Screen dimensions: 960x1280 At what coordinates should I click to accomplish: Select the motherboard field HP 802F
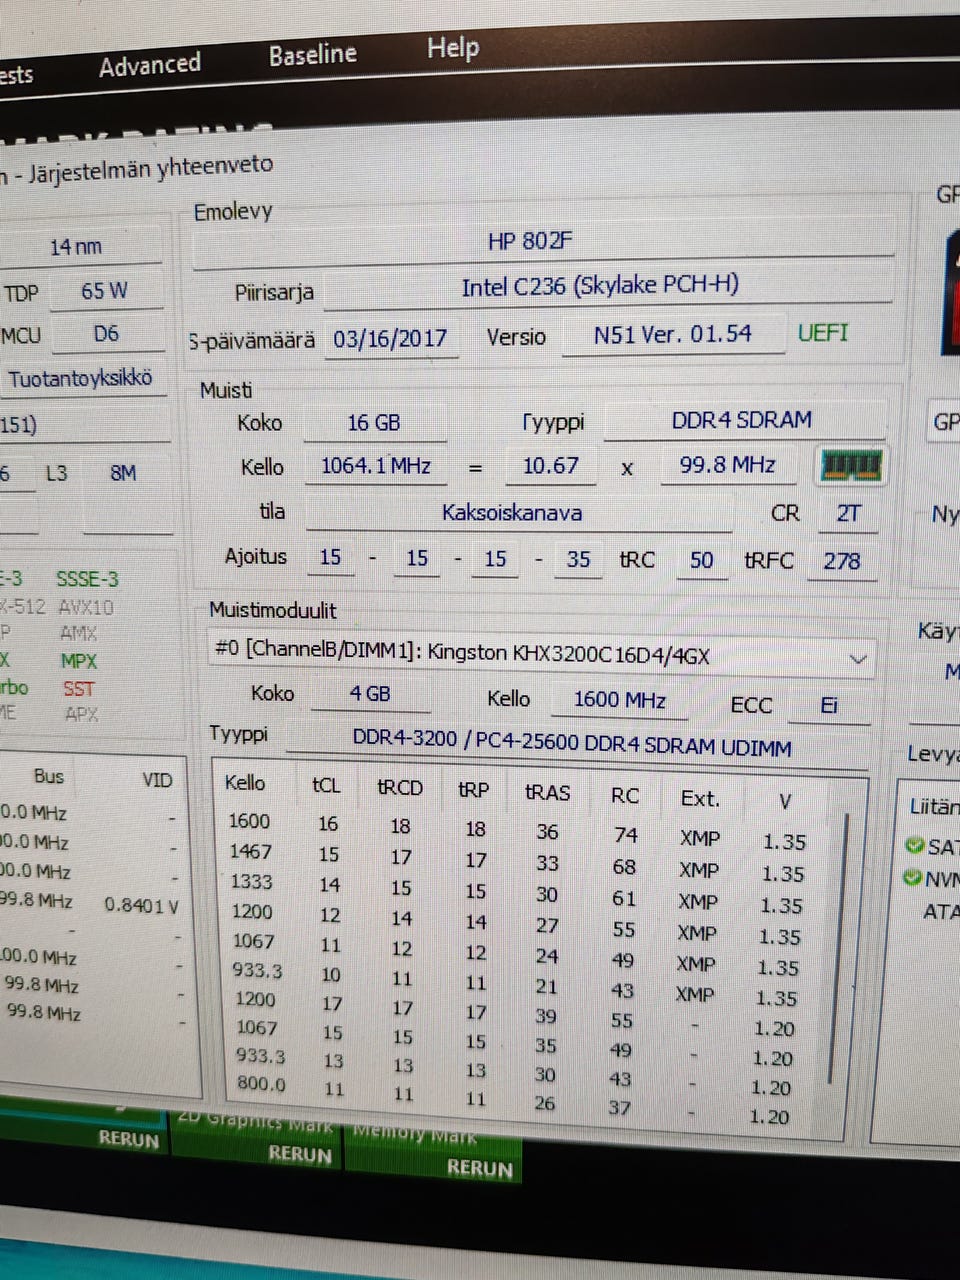543,242
